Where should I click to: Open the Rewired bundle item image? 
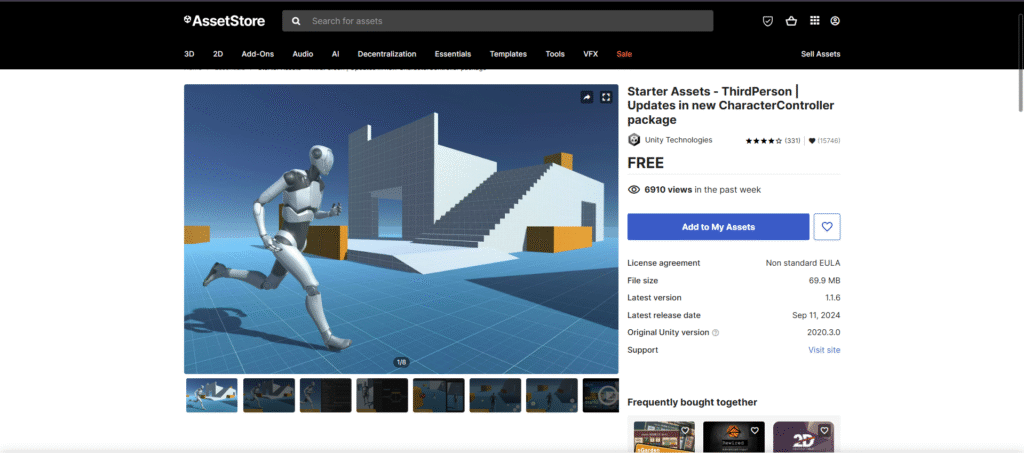tap(734, 437)
